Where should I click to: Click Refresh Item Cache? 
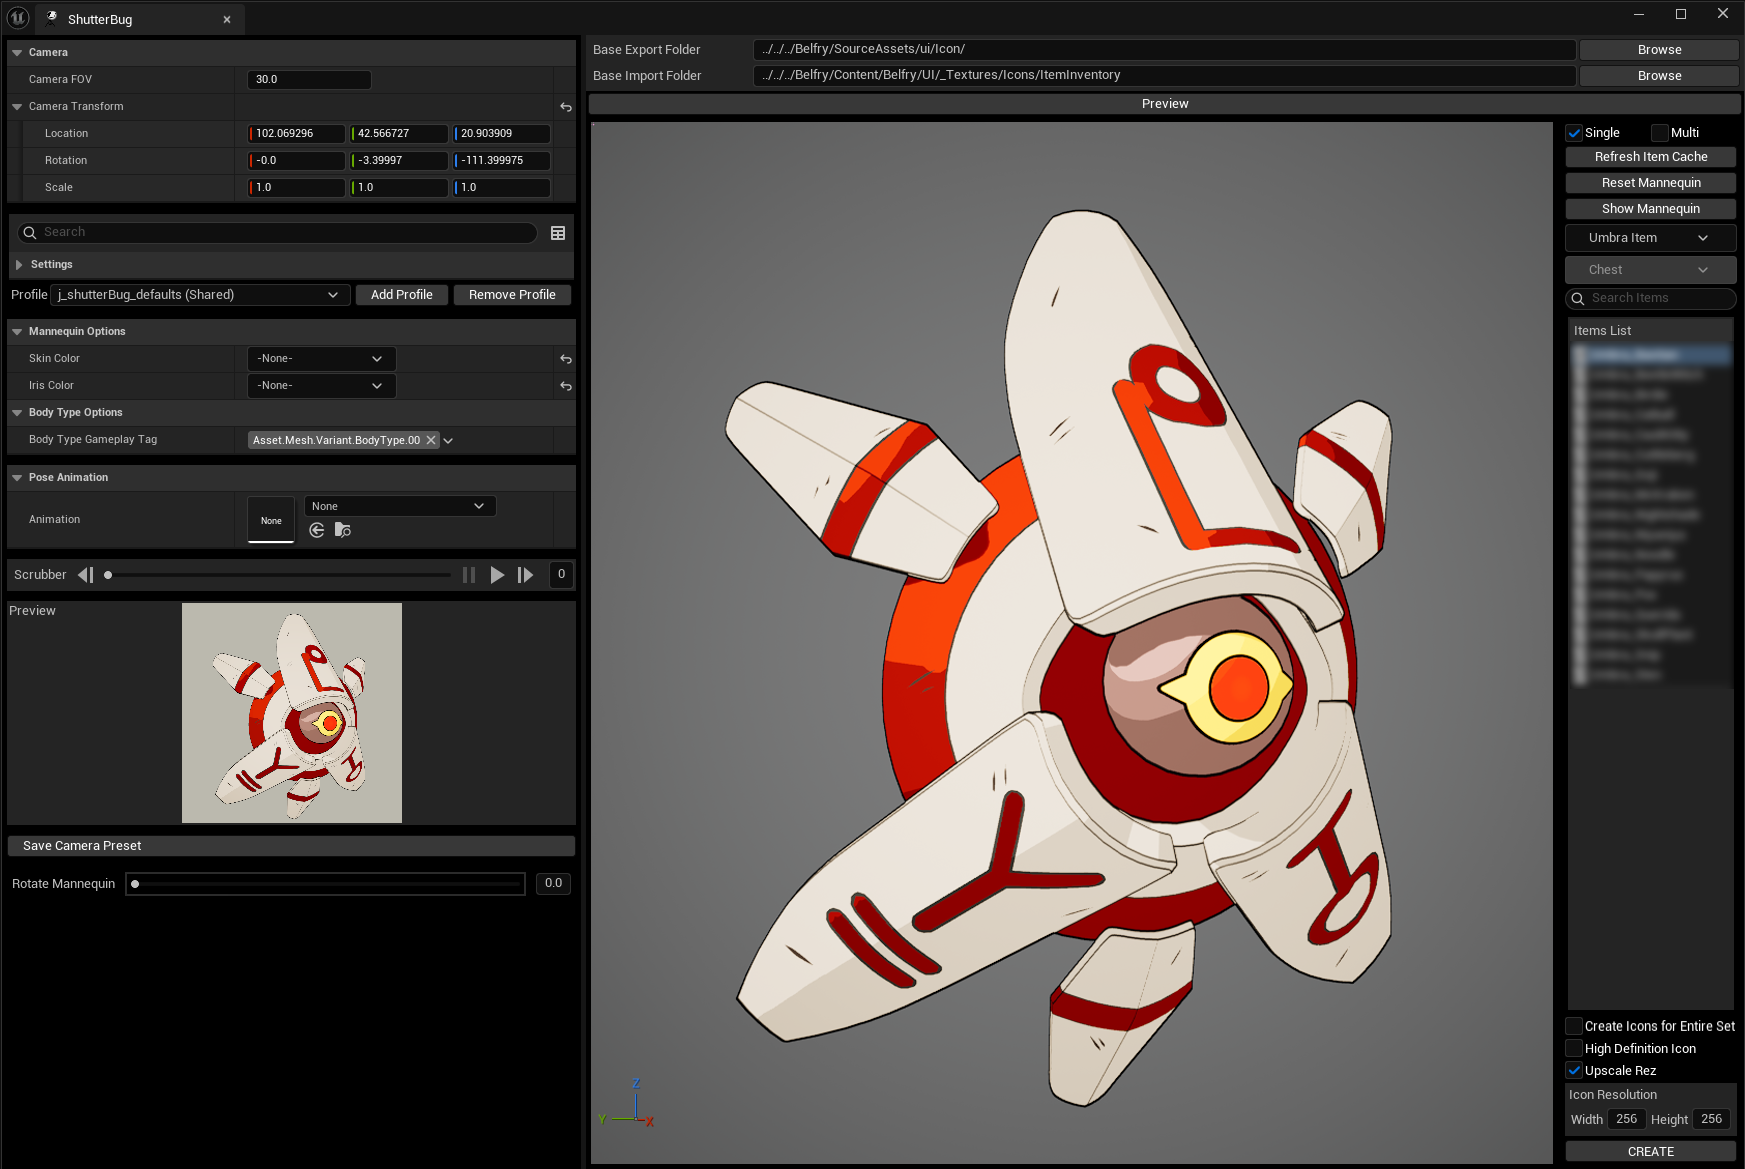pyautogui.click(x=1650, y=157)
